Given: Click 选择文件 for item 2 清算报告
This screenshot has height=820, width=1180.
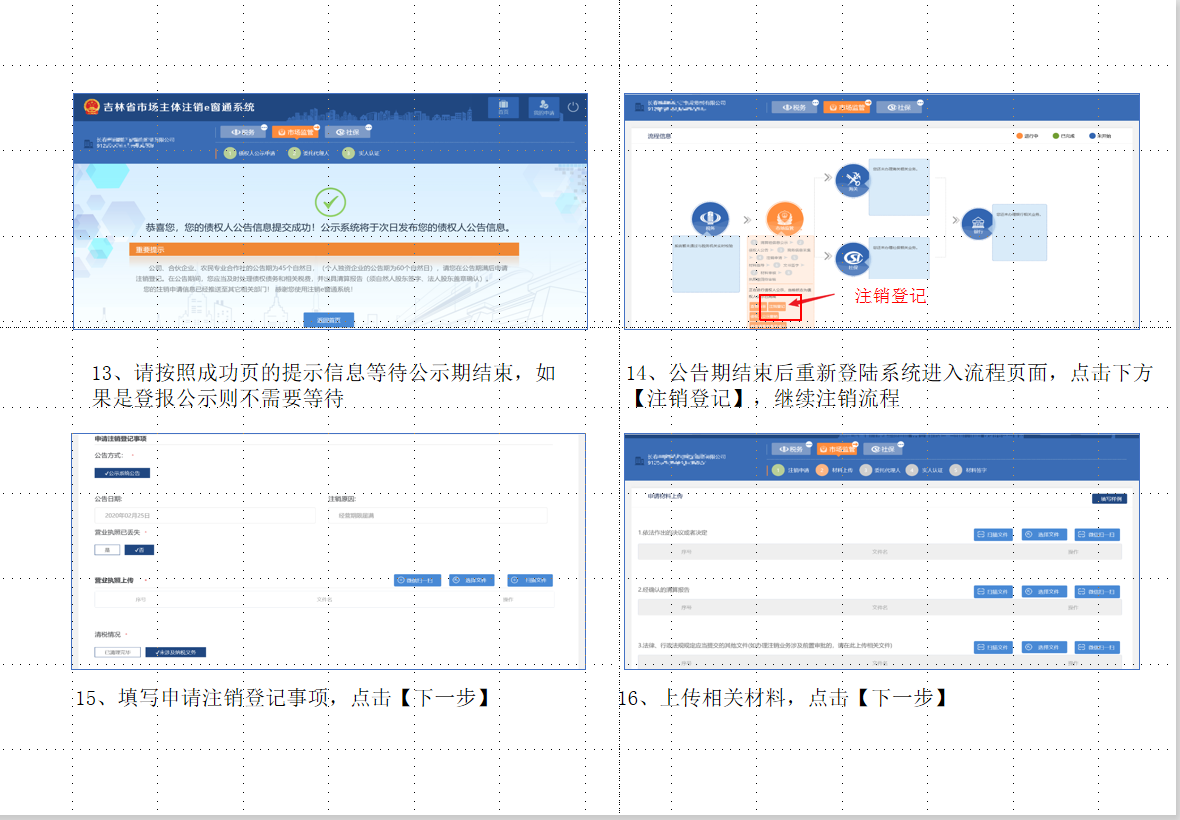Looking at the screenshot, I should point(1044,591).
